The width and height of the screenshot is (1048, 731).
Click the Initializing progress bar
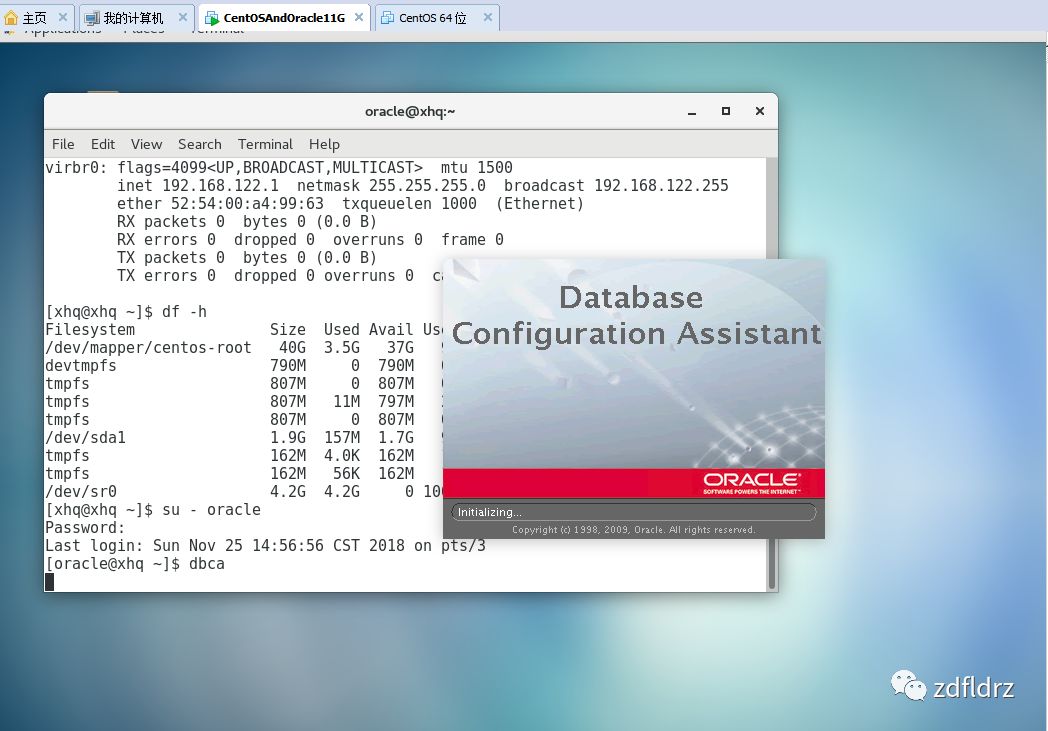pyautogui.click(x=633, y=512)
